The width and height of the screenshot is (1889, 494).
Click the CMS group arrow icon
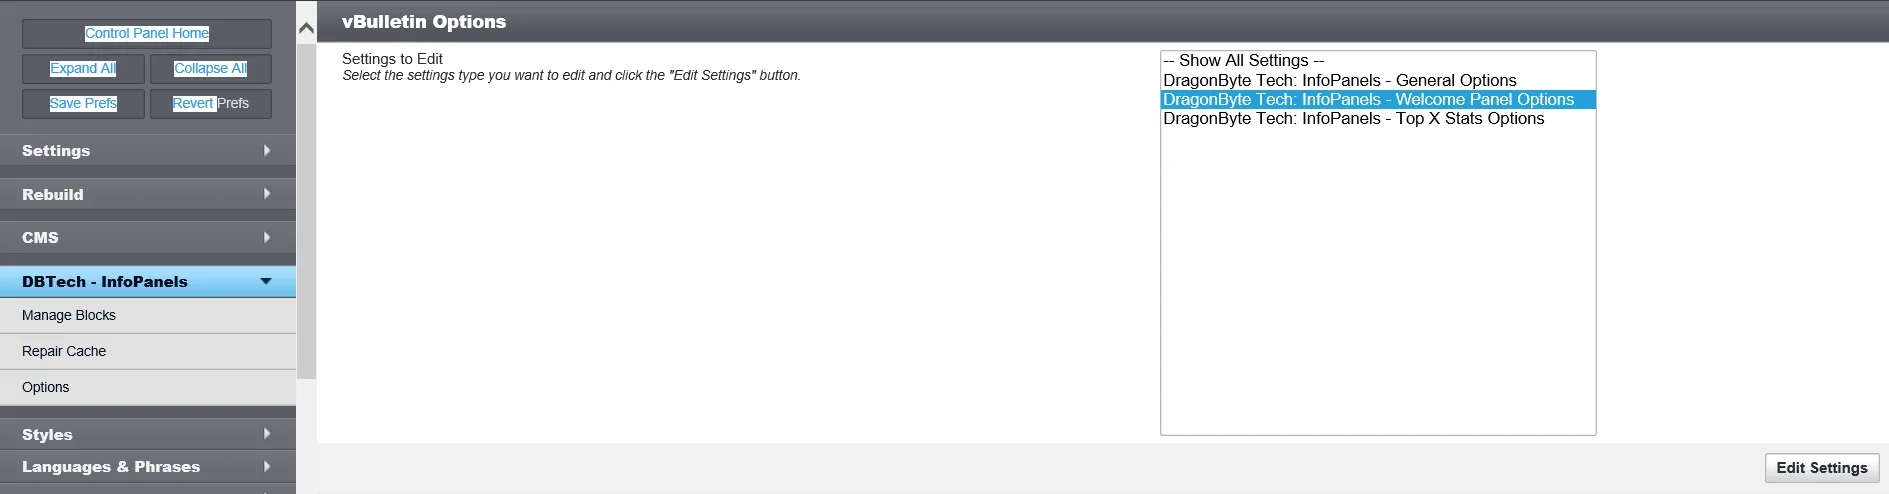267,237
